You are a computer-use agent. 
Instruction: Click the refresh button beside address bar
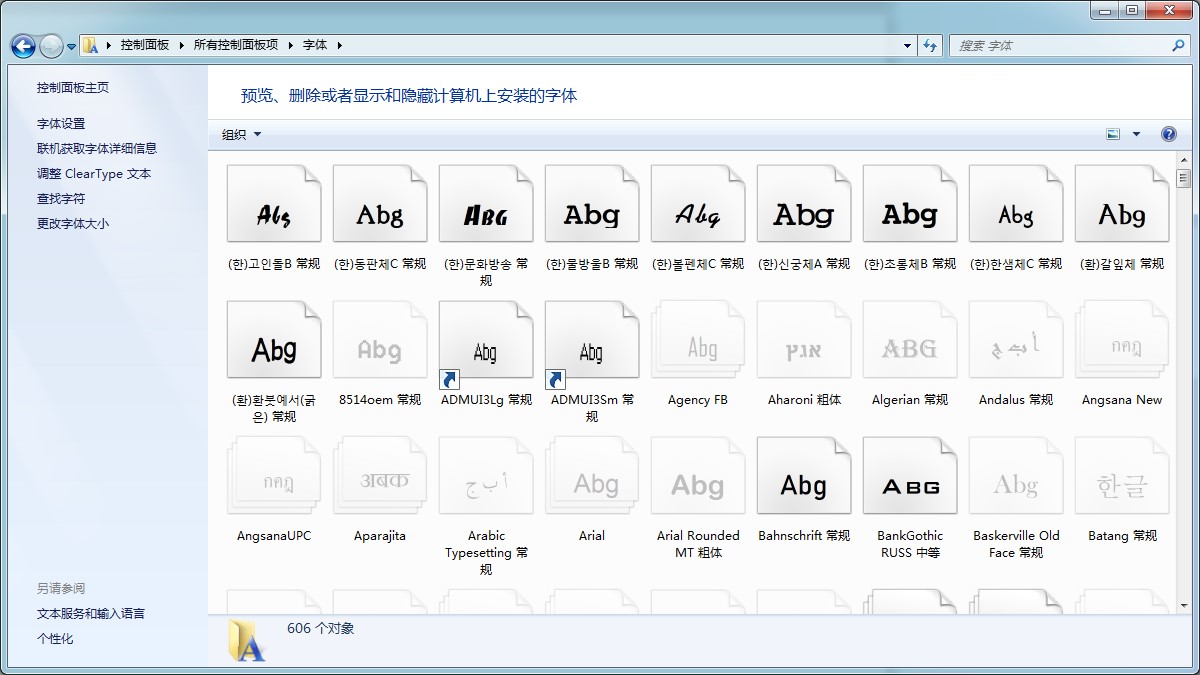click(931, 46)
